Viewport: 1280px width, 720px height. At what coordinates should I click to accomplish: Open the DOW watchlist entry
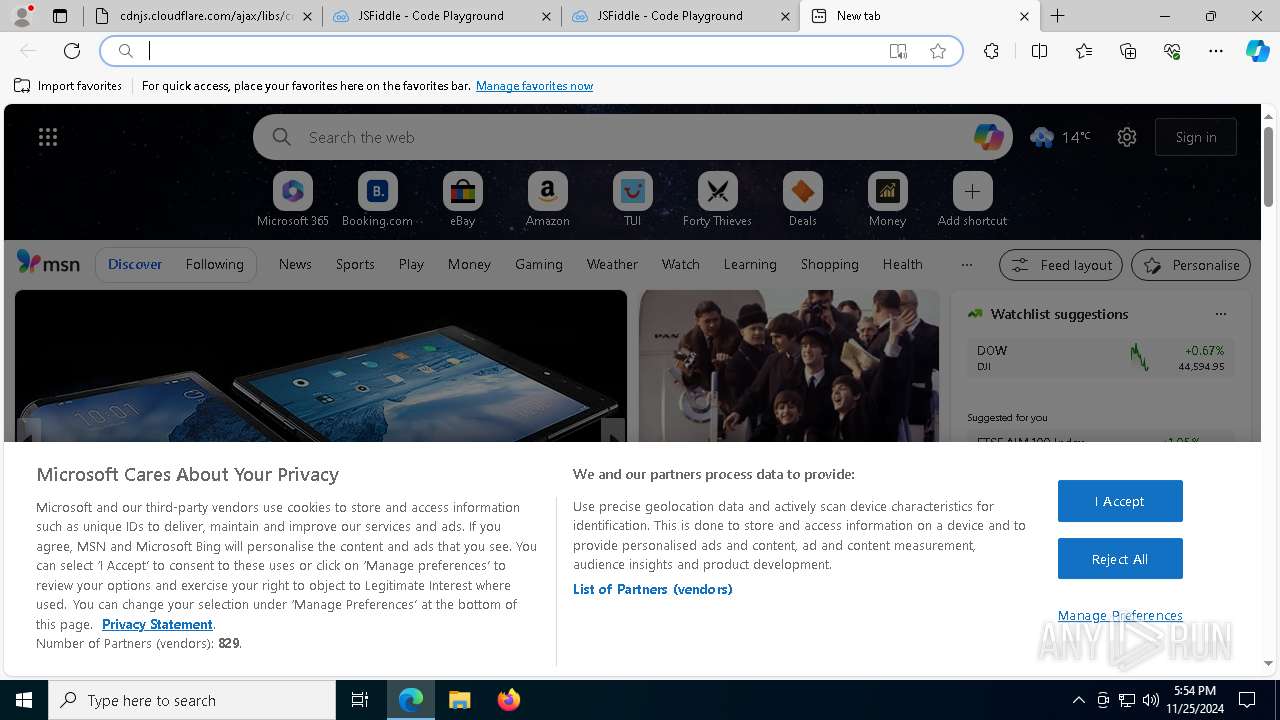pos(1100,358)
